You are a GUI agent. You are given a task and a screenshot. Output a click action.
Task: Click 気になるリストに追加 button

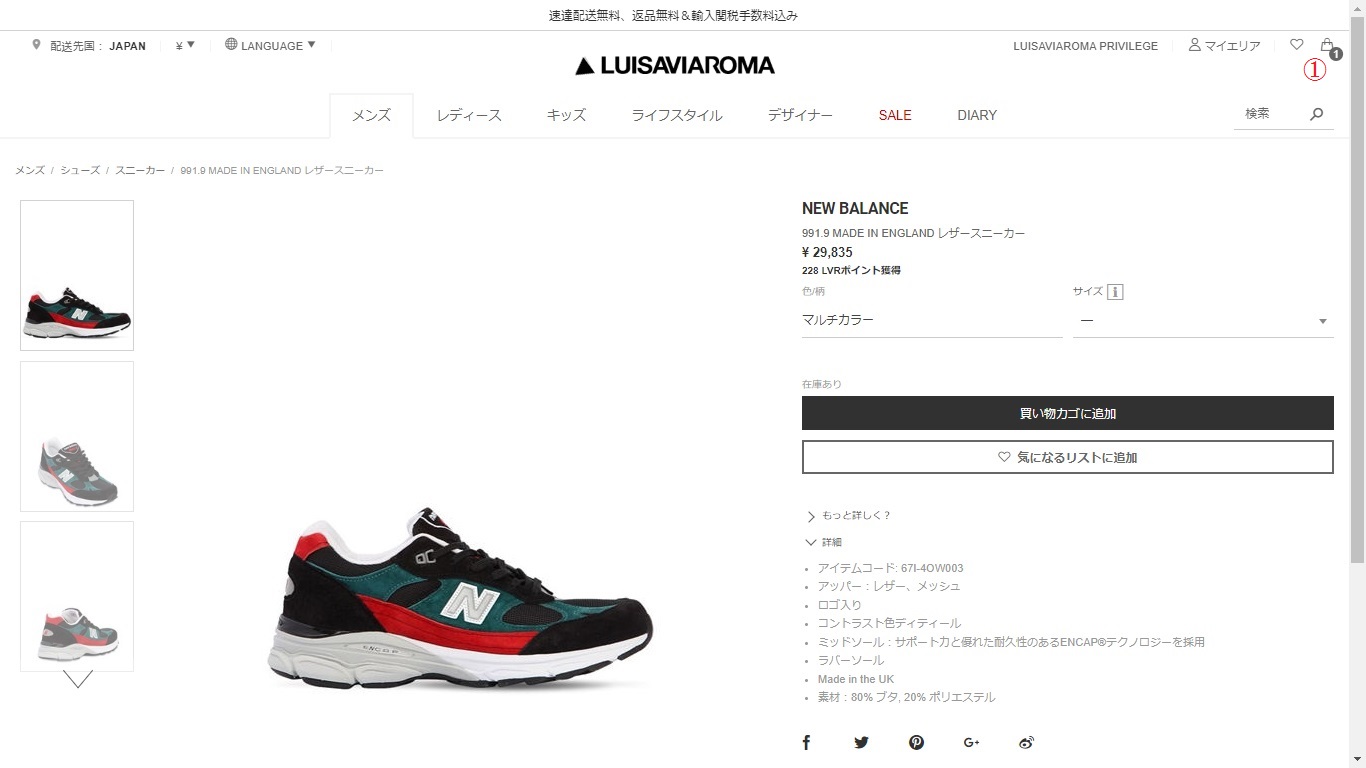point(1068,457)
